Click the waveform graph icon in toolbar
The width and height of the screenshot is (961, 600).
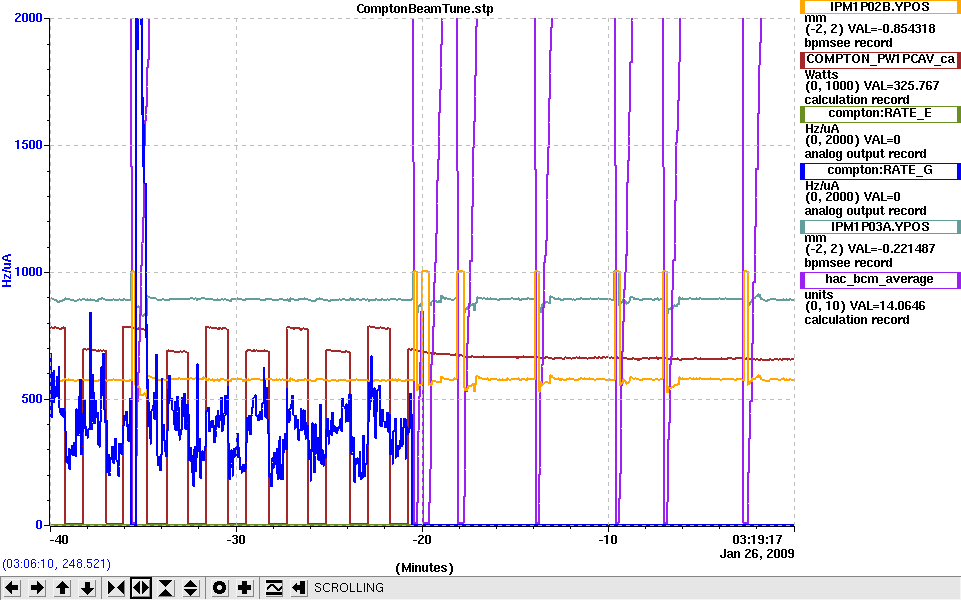click(273, 588)
